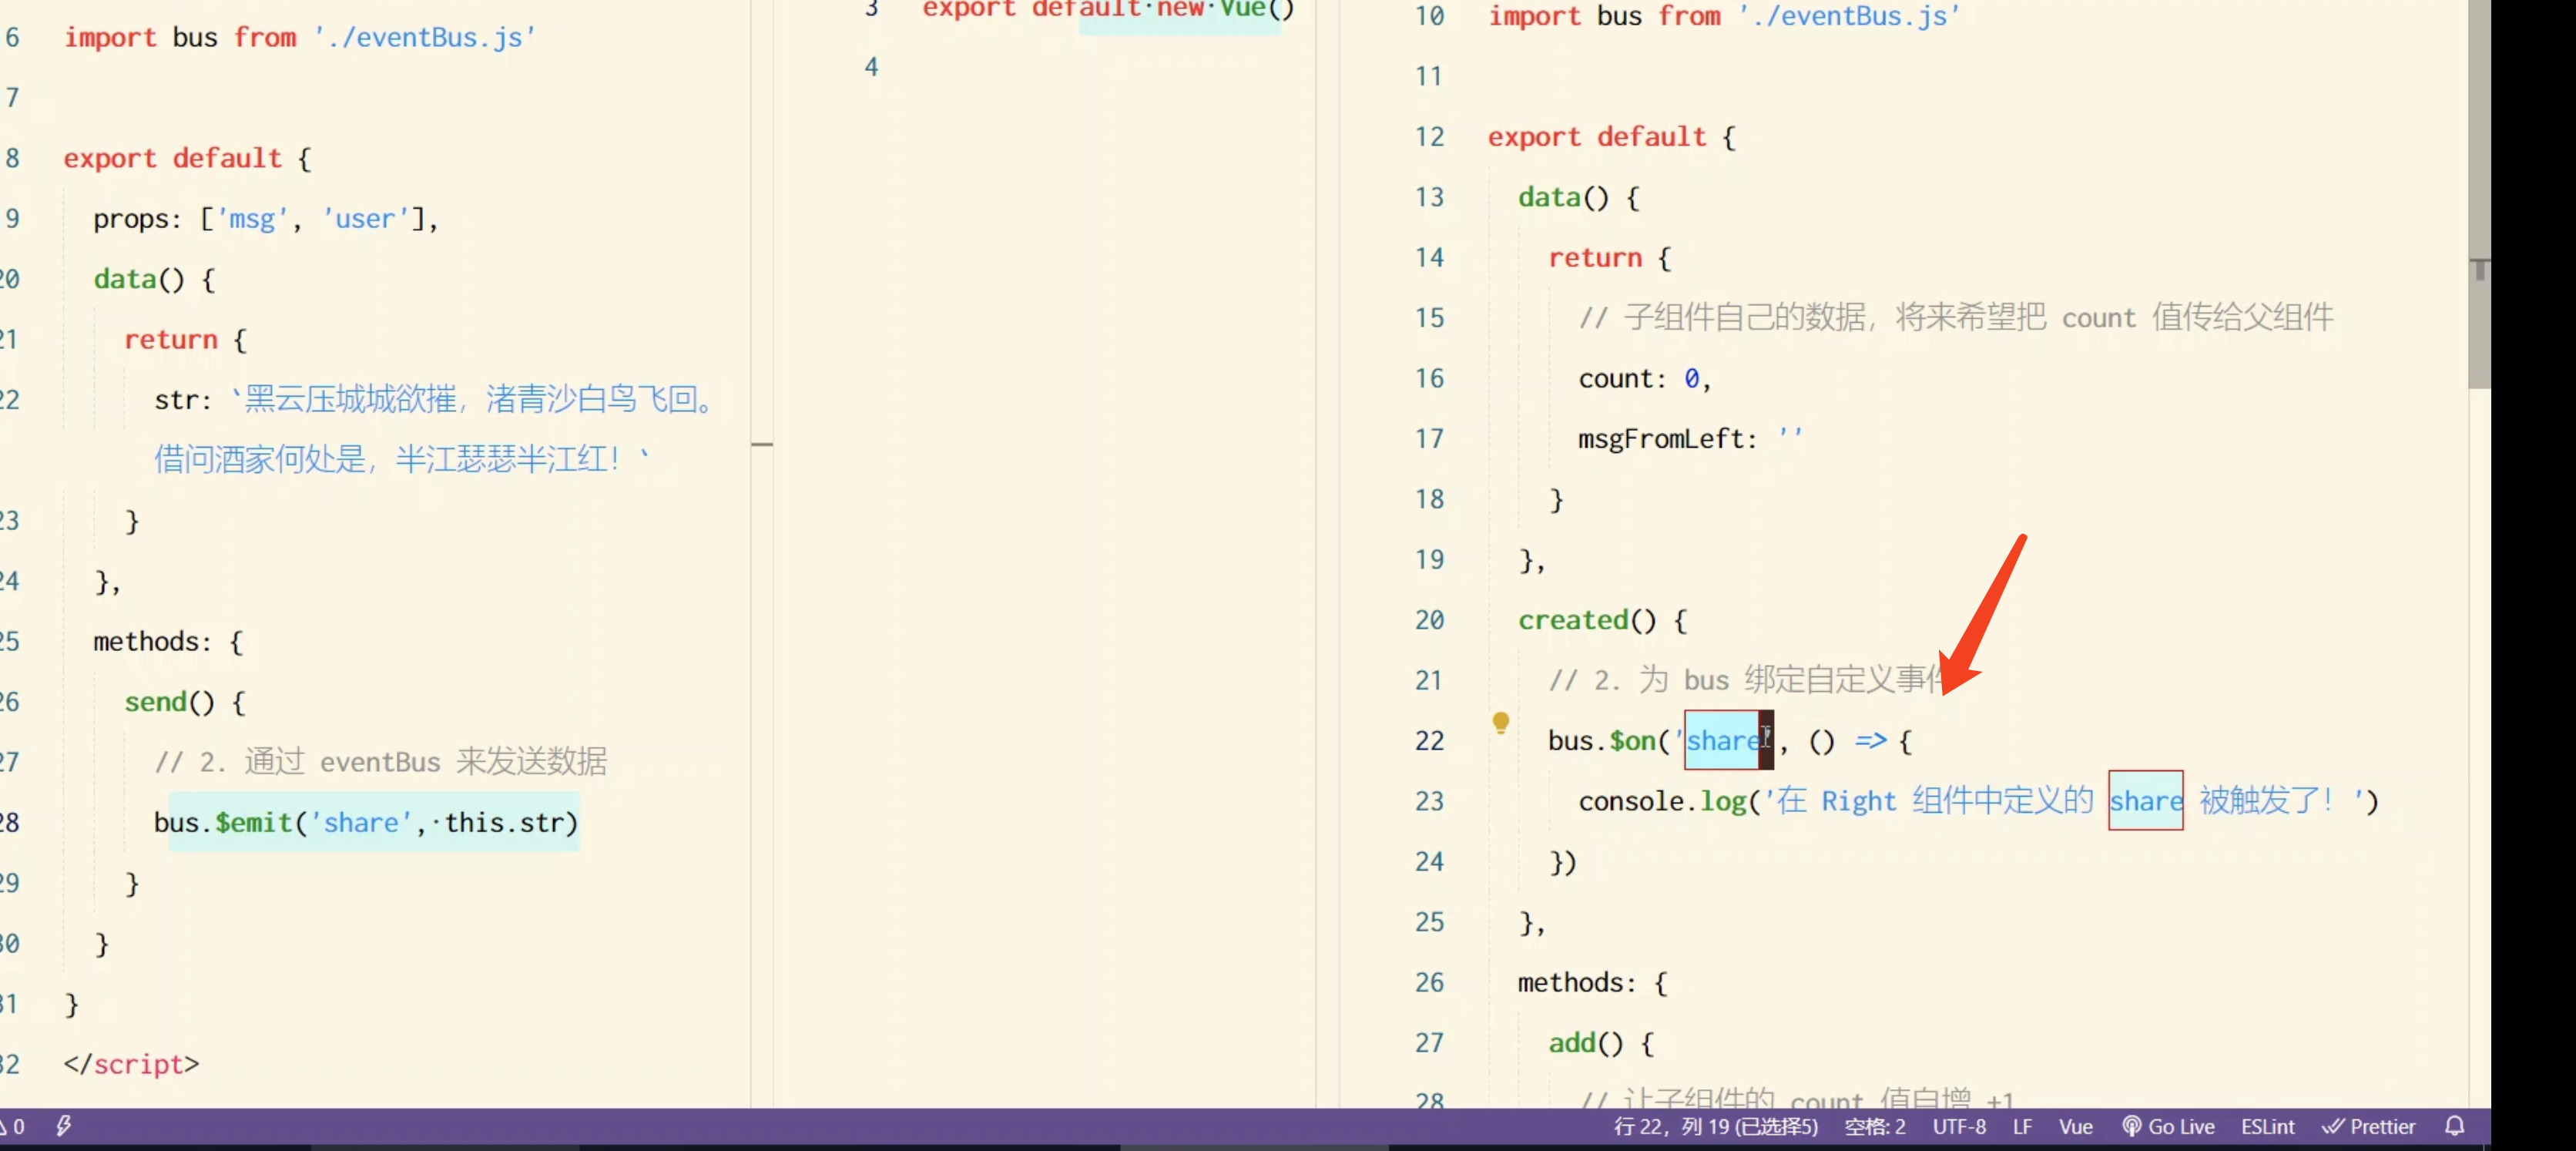Click './eventBus.js' import path in left editor
2576x1151 pixels.
point(424,37)
